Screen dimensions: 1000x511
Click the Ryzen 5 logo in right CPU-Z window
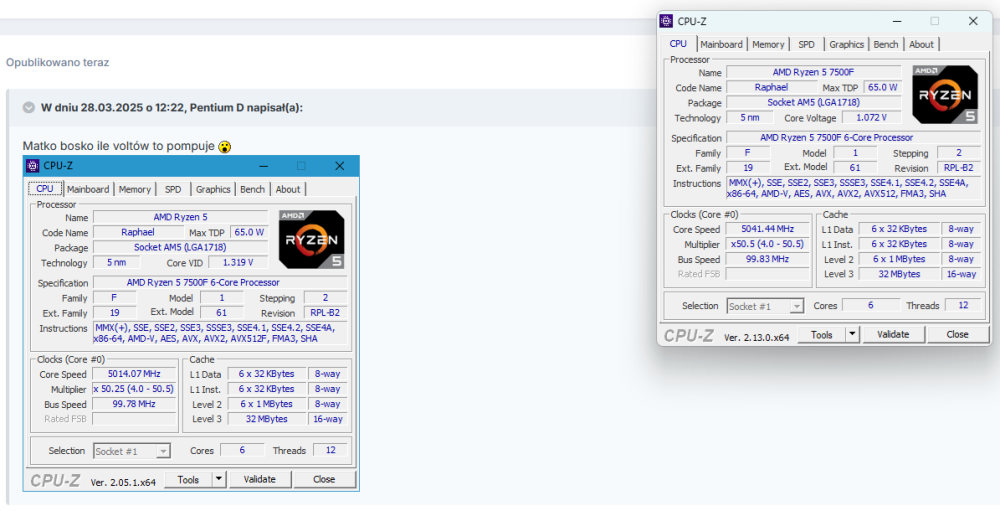click(944, 96)
